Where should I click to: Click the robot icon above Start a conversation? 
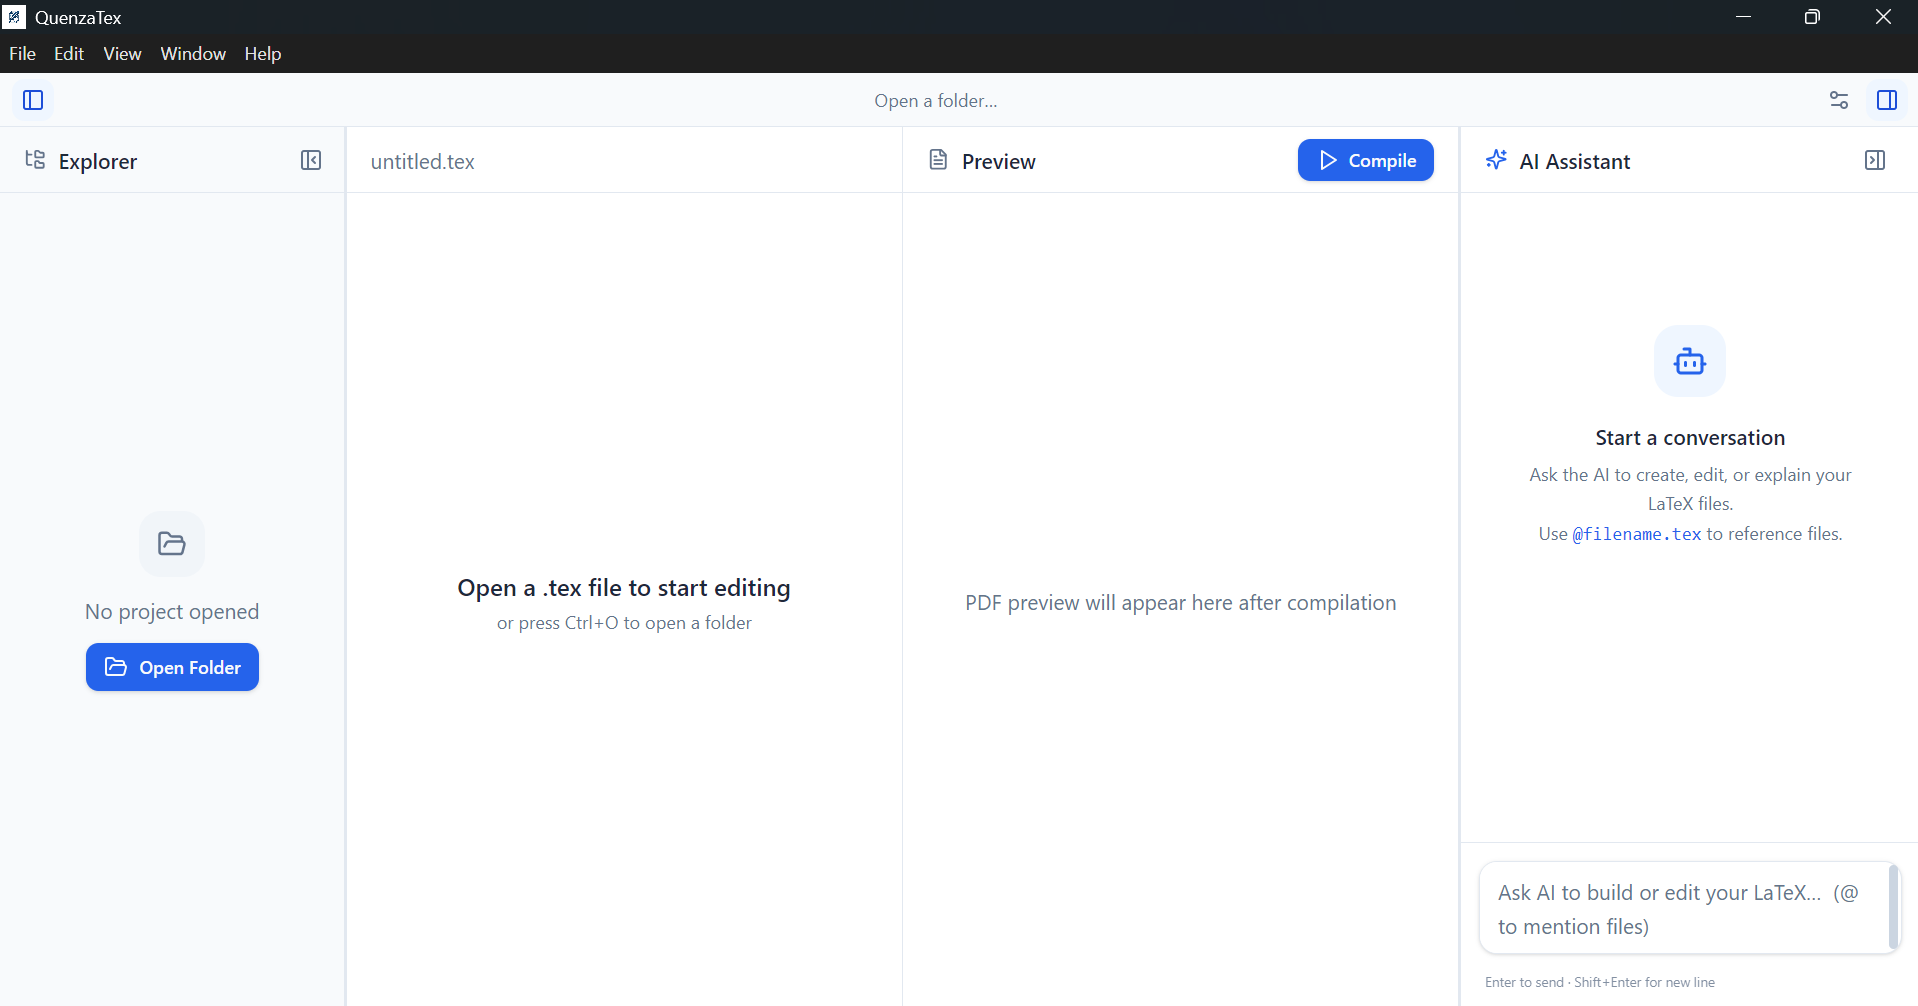pyautogui.click(x=1690, y=361)
